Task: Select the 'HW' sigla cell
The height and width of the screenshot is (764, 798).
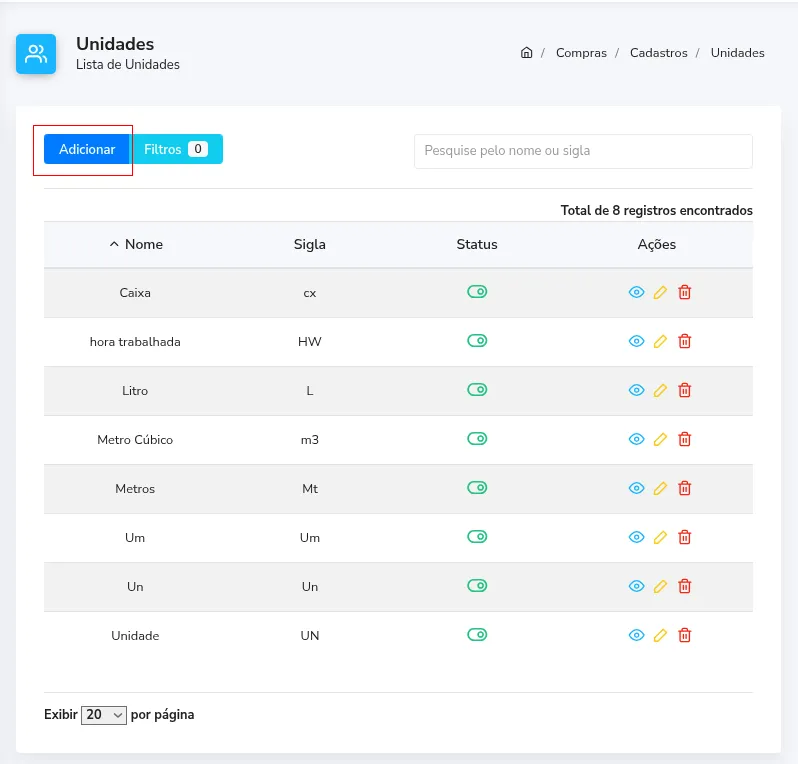Action: 309,342
